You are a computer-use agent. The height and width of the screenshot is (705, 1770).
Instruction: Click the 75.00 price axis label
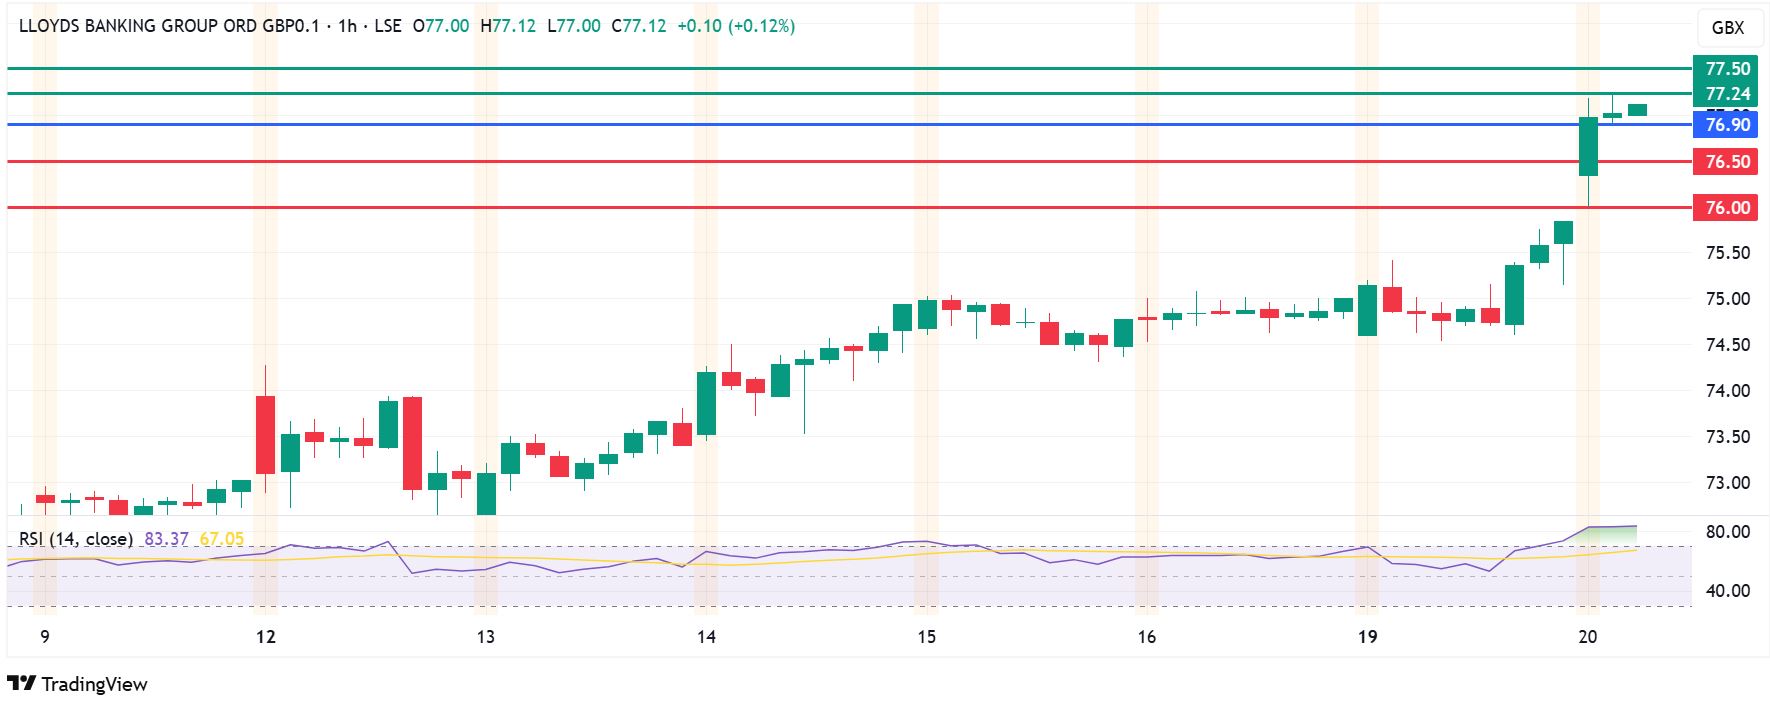pyautogui.click(x=1728, y=299)
